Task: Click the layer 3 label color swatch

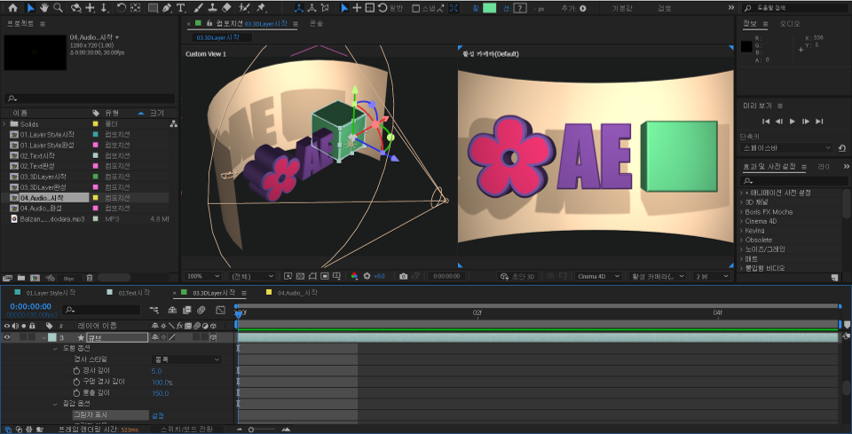Action: (x=52, y=337)
